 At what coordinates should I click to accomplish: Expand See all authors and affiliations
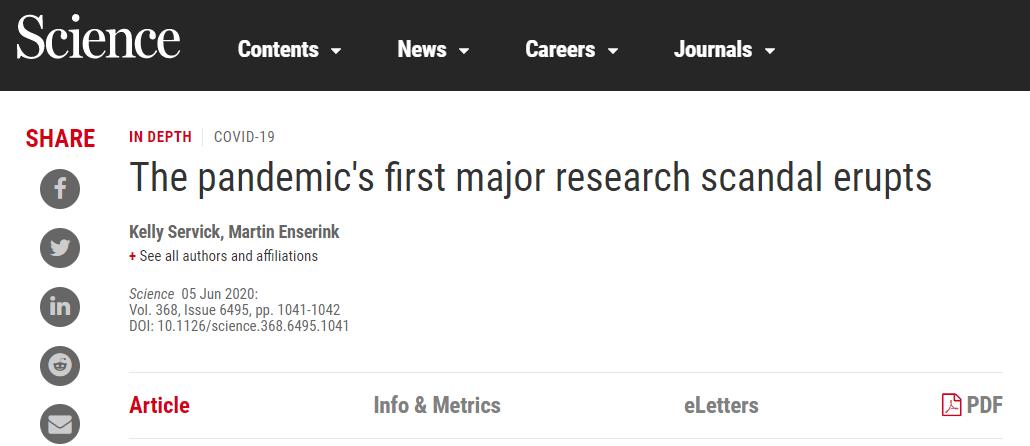pos(228,256)
